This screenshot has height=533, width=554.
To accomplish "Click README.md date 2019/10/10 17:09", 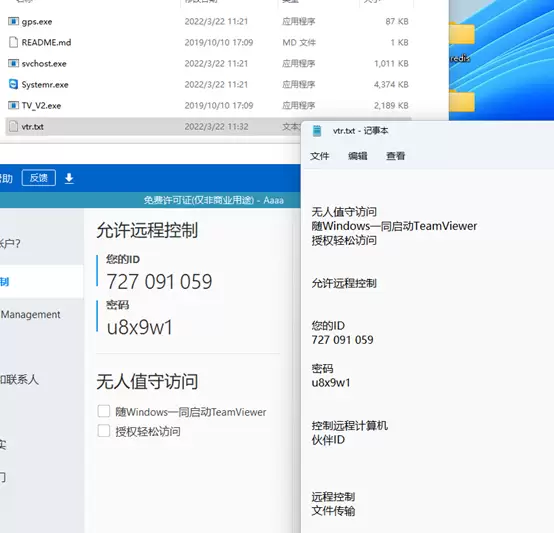I will coord(219,43).
